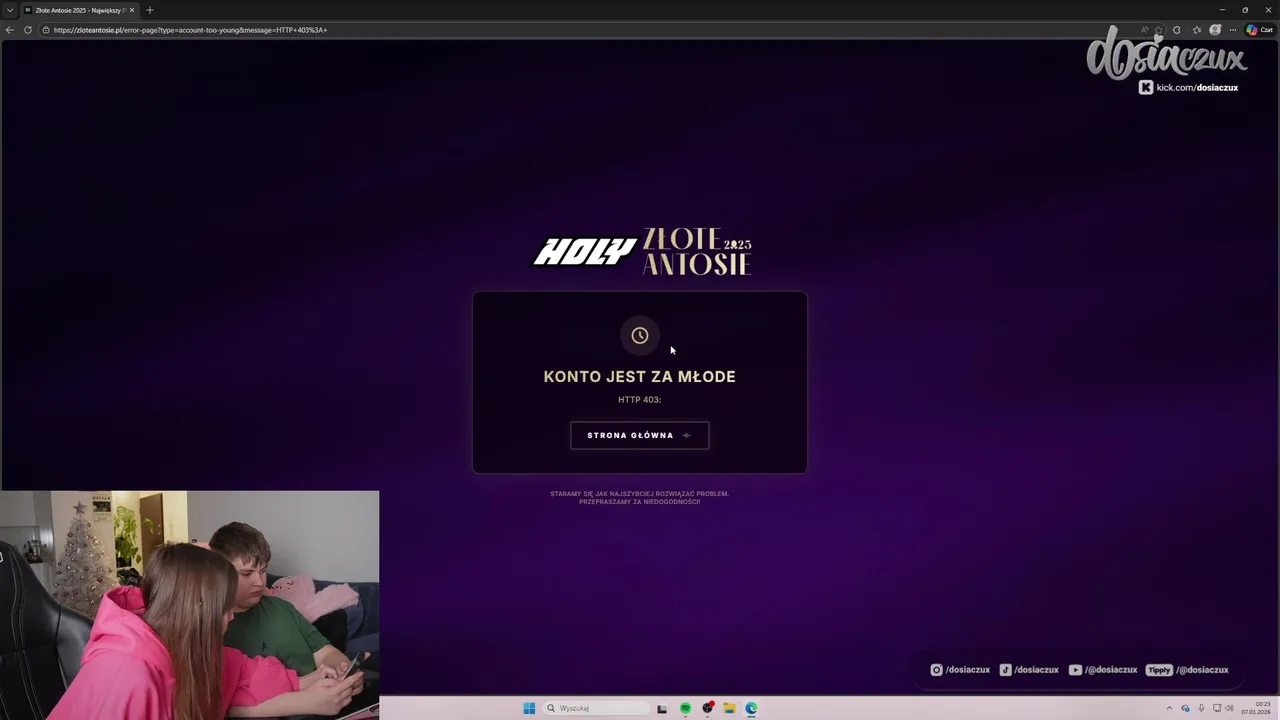
Task: Click the Strona Główna button
Action: tap(639, 435)
